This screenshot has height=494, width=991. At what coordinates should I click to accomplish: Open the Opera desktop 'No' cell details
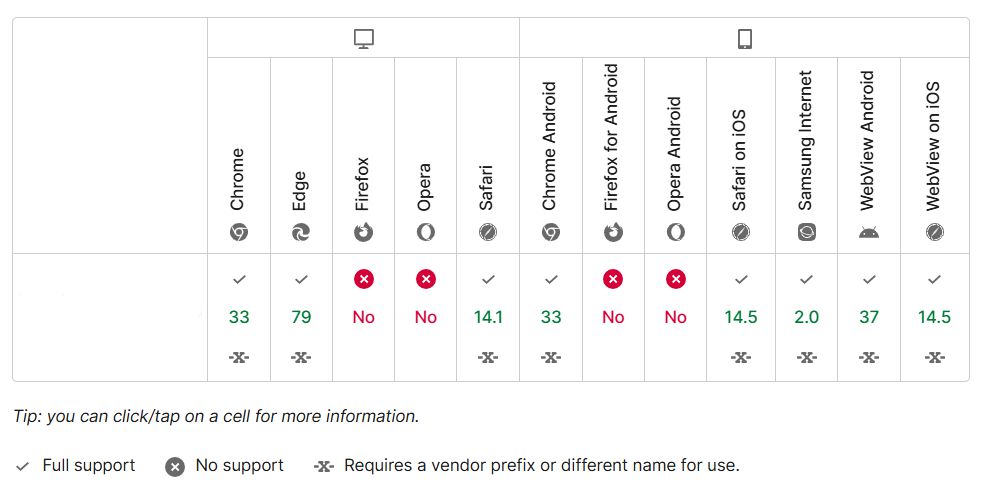[x=426, y=317]
